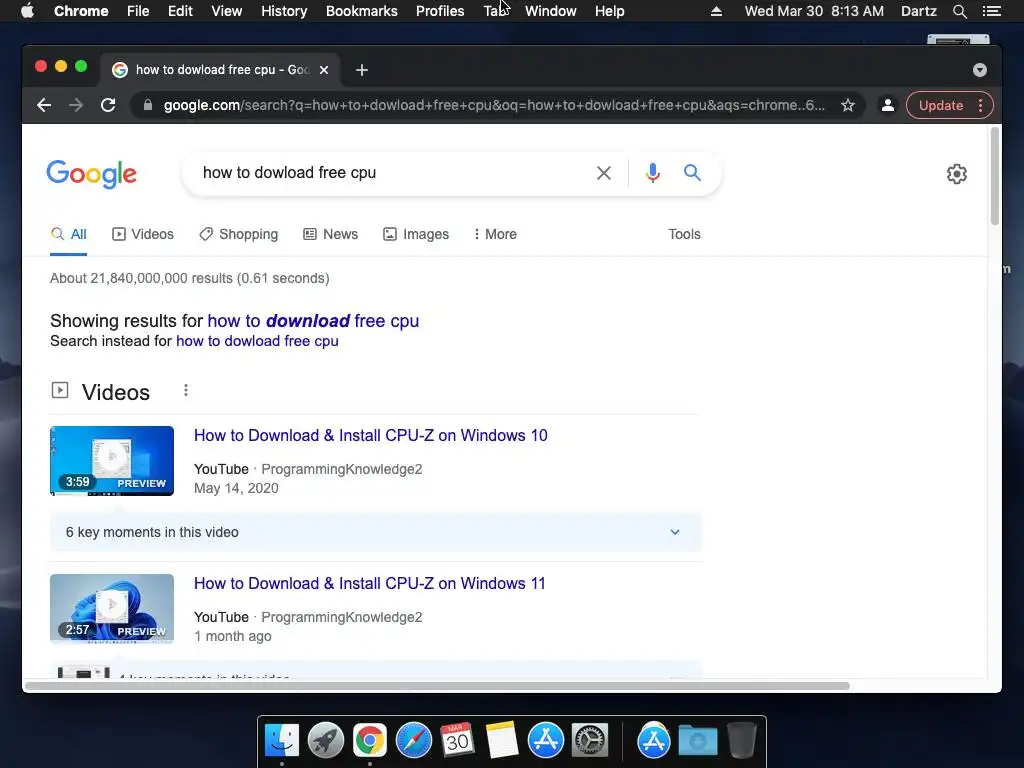This screenshot has width=1024, height=768.
Task: Open the Profiles menu
Action: [x=440, y=11]
